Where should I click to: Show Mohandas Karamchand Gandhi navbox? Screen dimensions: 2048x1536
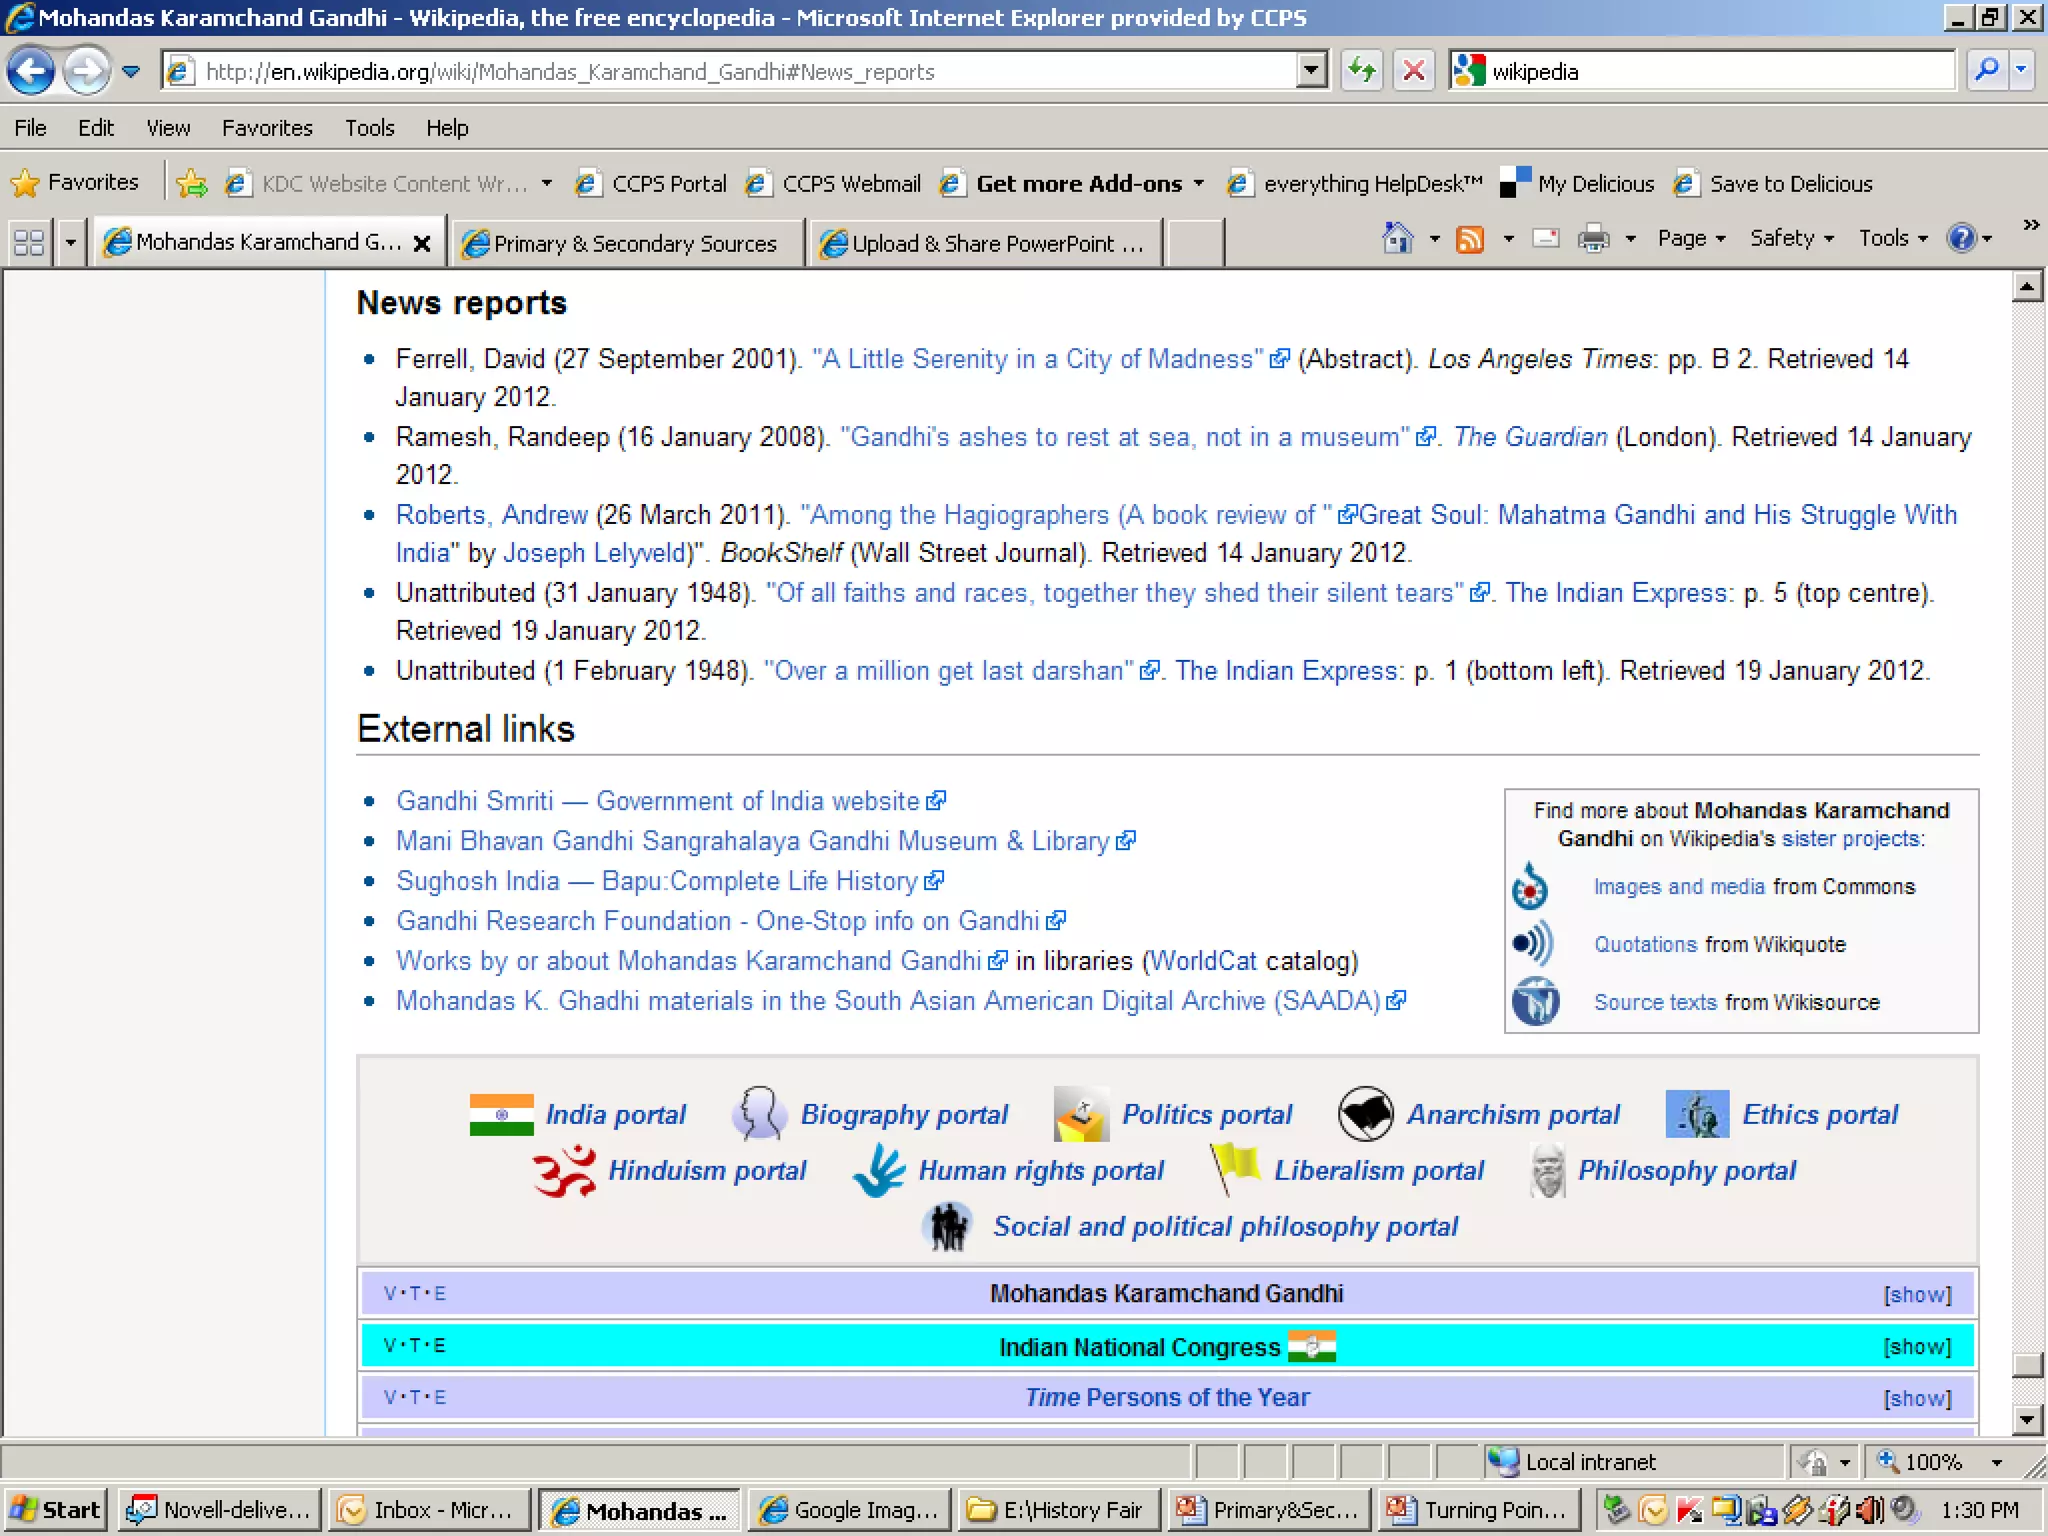(x=1916, y=1294)
